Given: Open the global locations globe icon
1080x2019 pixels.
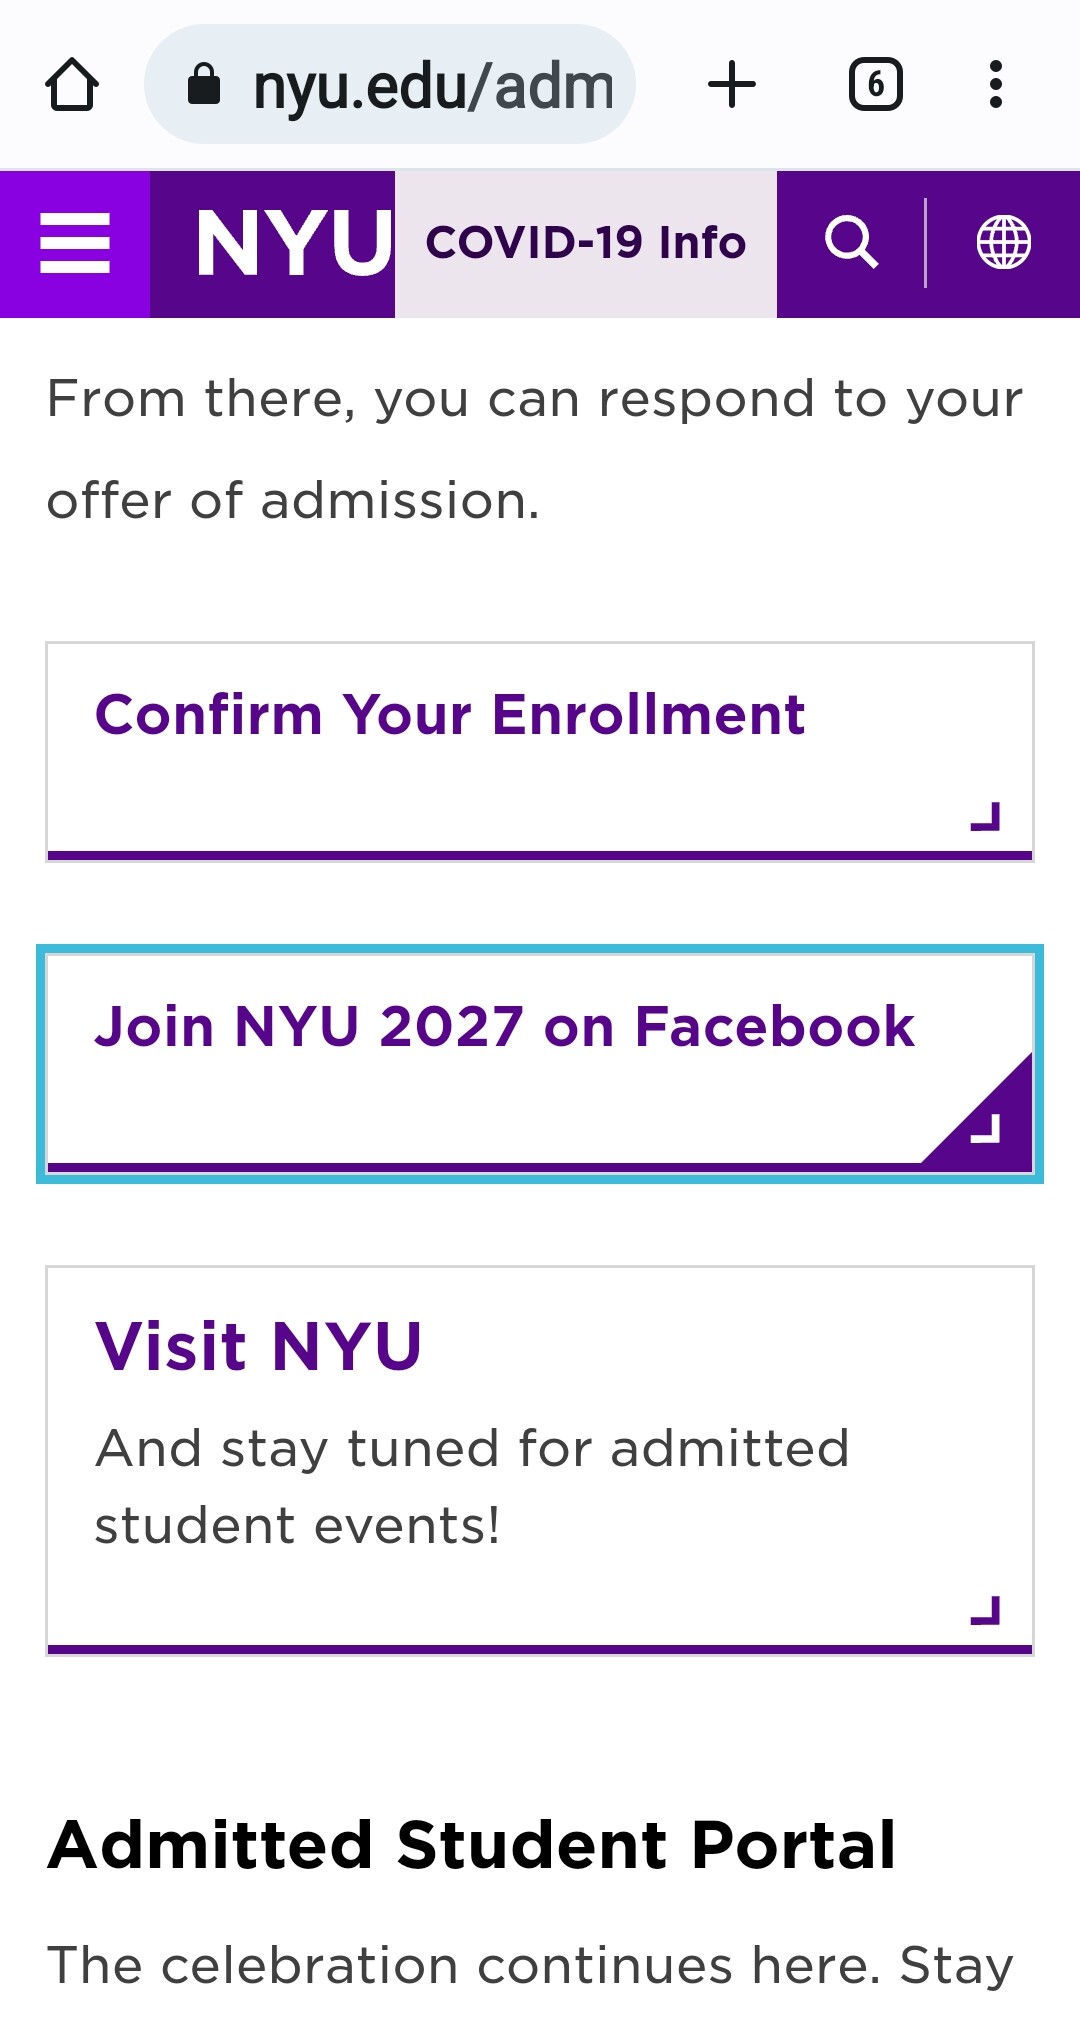Looking at the screenshot, I should (1003, 243).
